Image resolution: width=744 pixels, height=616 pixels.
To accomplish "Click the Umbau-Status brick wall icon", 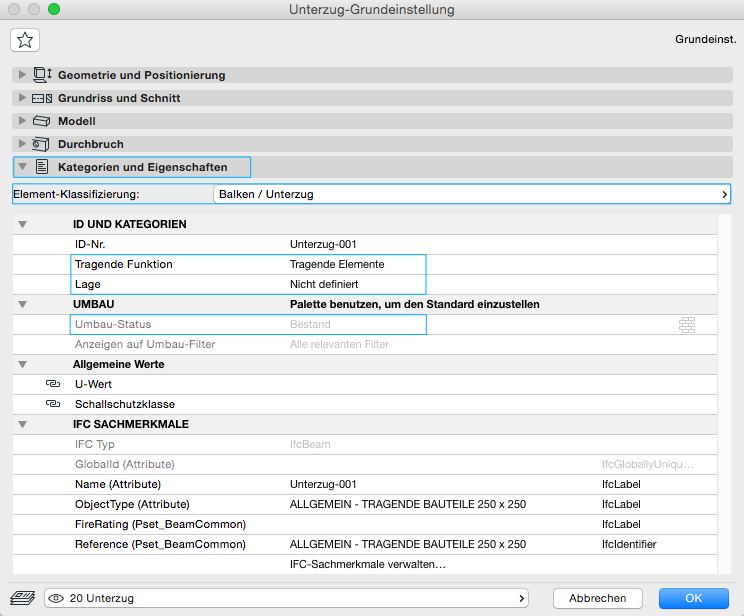I will (x=686, y=324).
